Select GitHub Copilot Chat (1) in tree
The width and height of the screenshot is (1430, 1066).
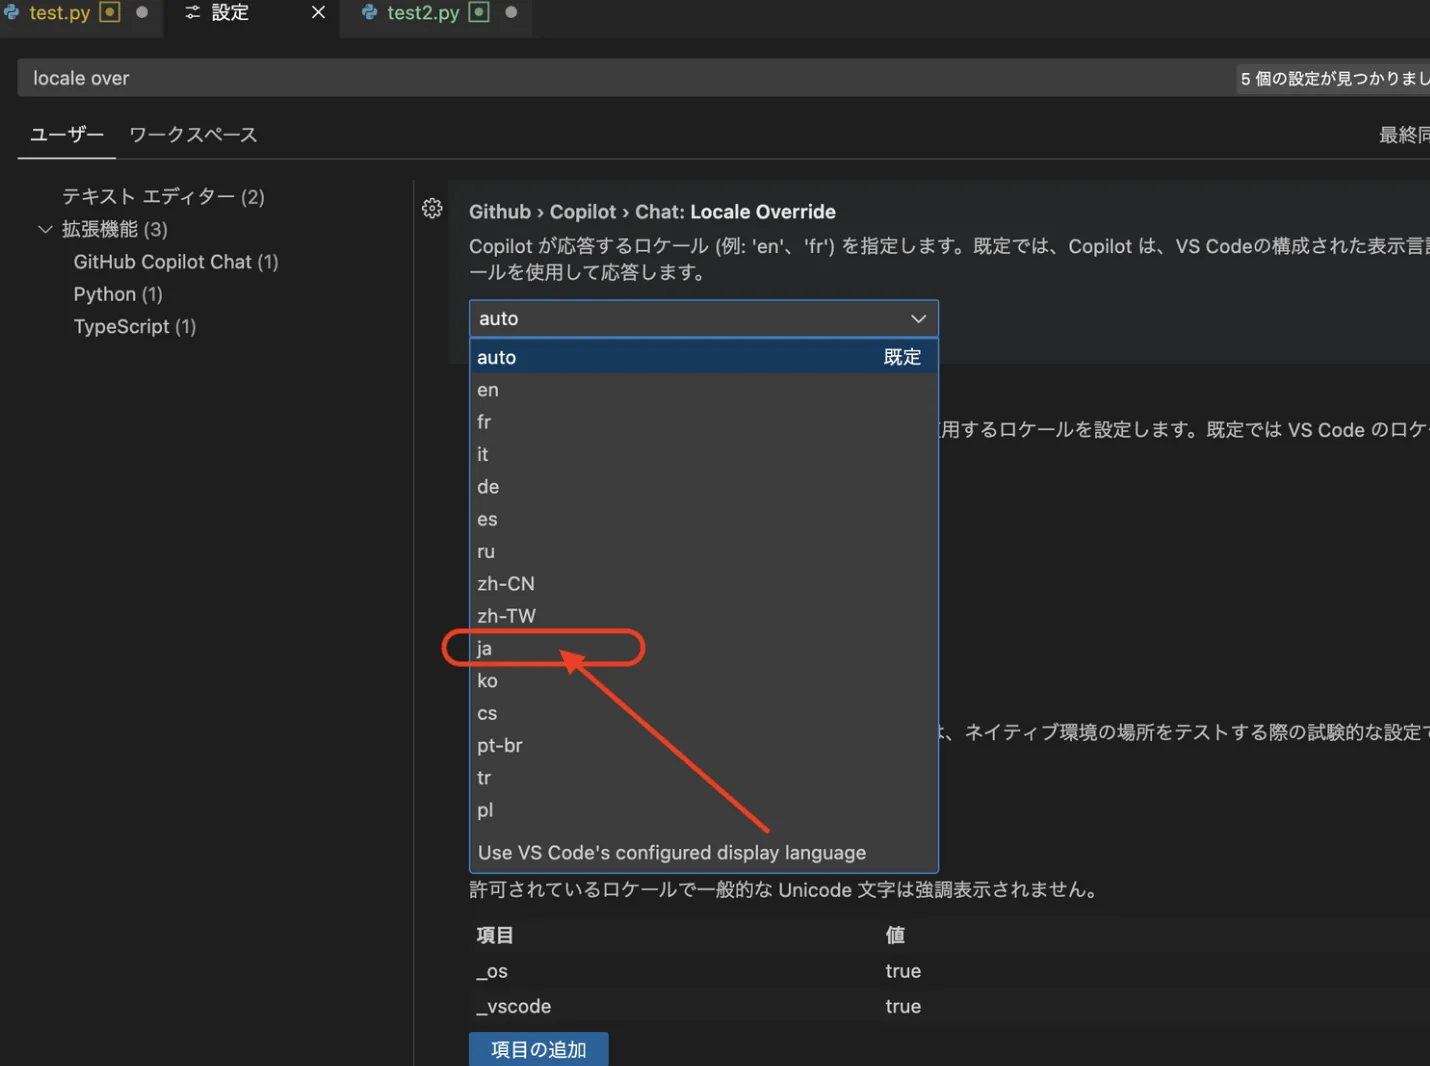pos(176,262)
